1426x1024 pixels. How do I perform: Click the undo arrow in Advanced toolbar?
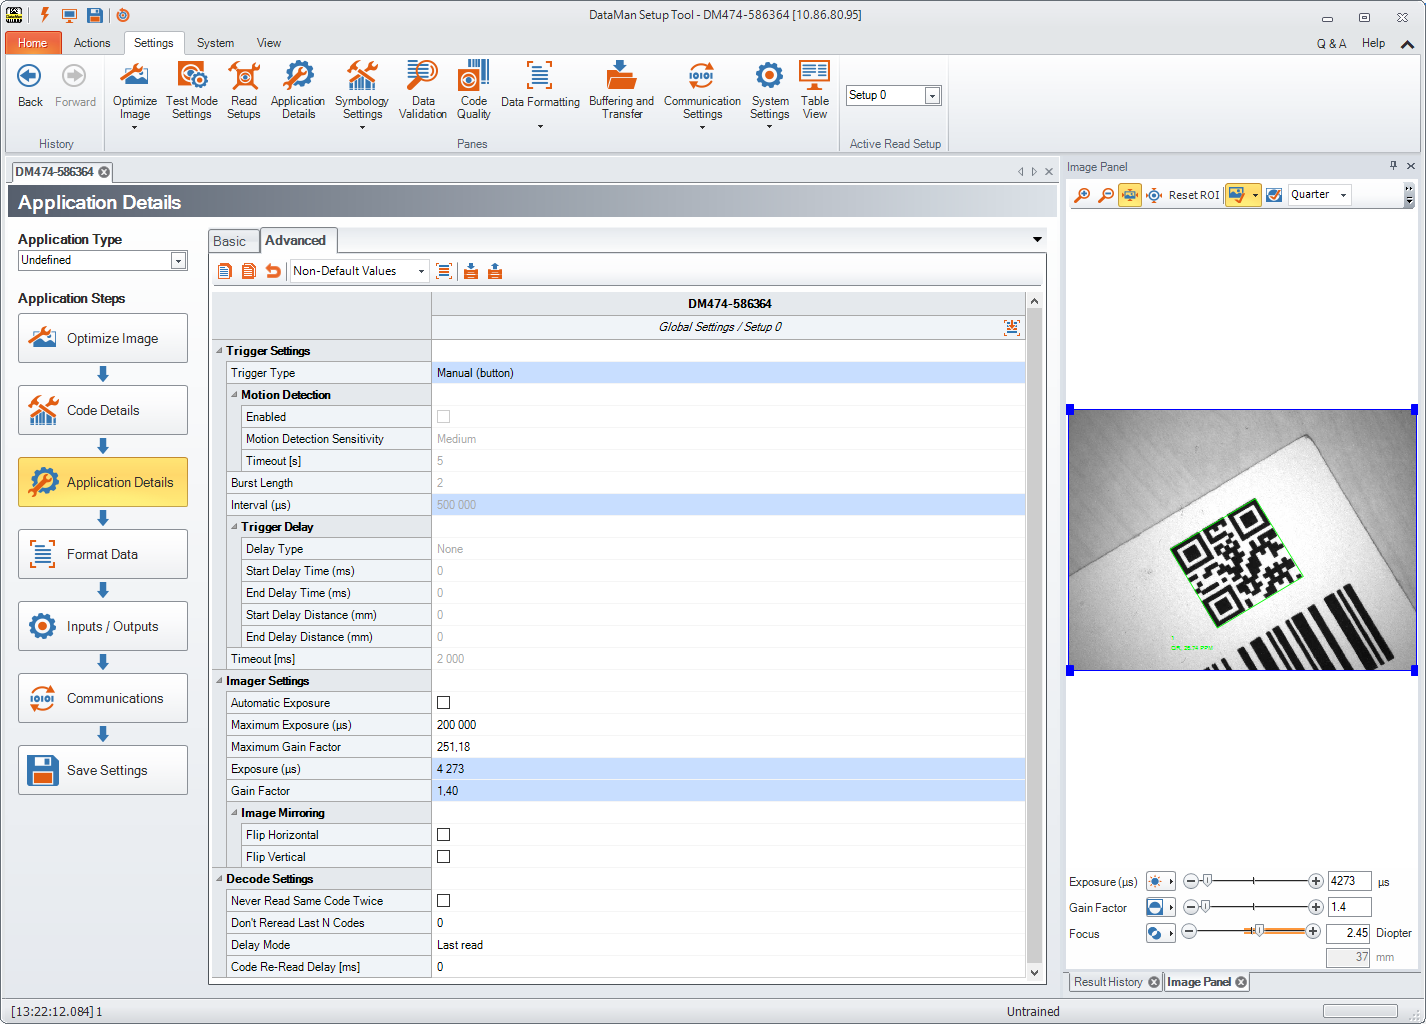273,271
